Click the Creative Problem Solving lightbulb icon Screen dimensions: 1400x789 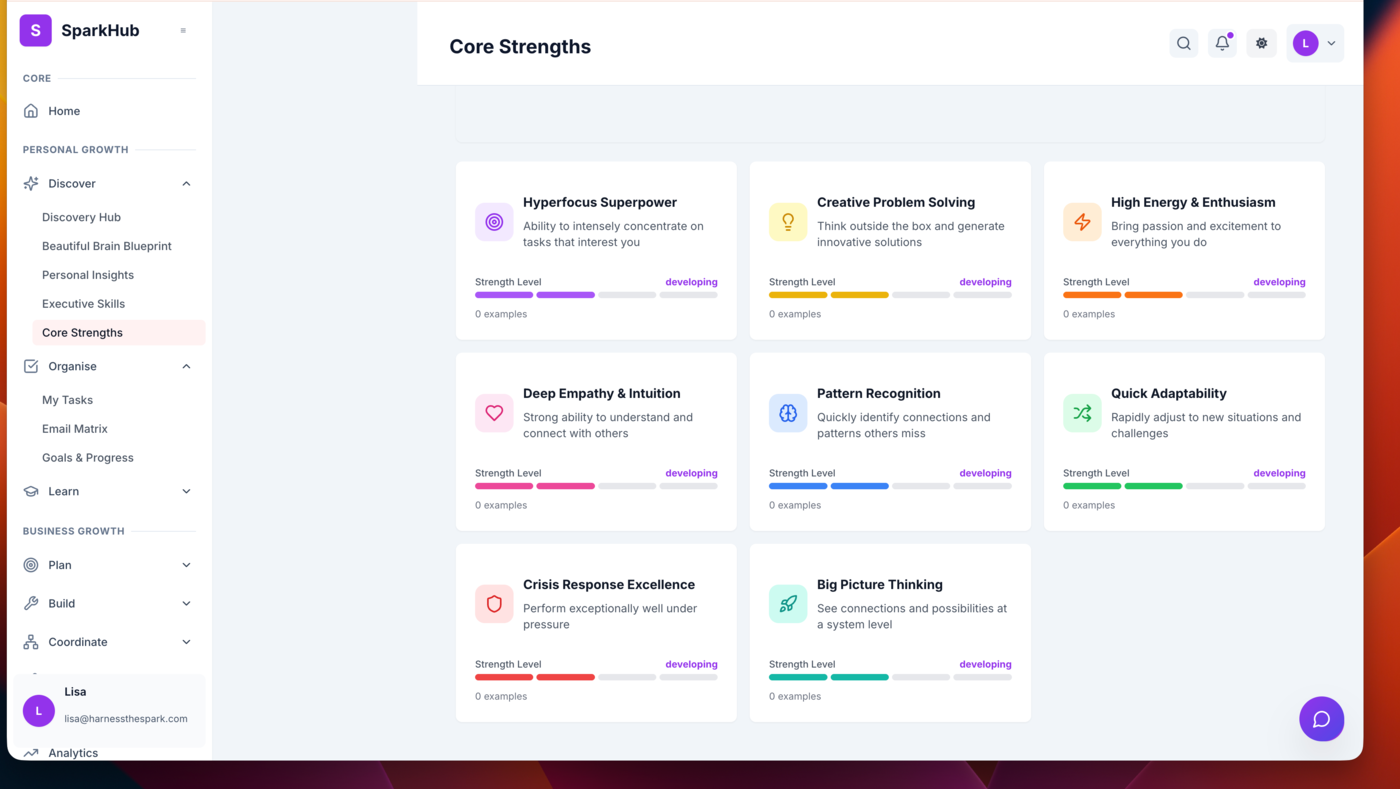[788, 222]
